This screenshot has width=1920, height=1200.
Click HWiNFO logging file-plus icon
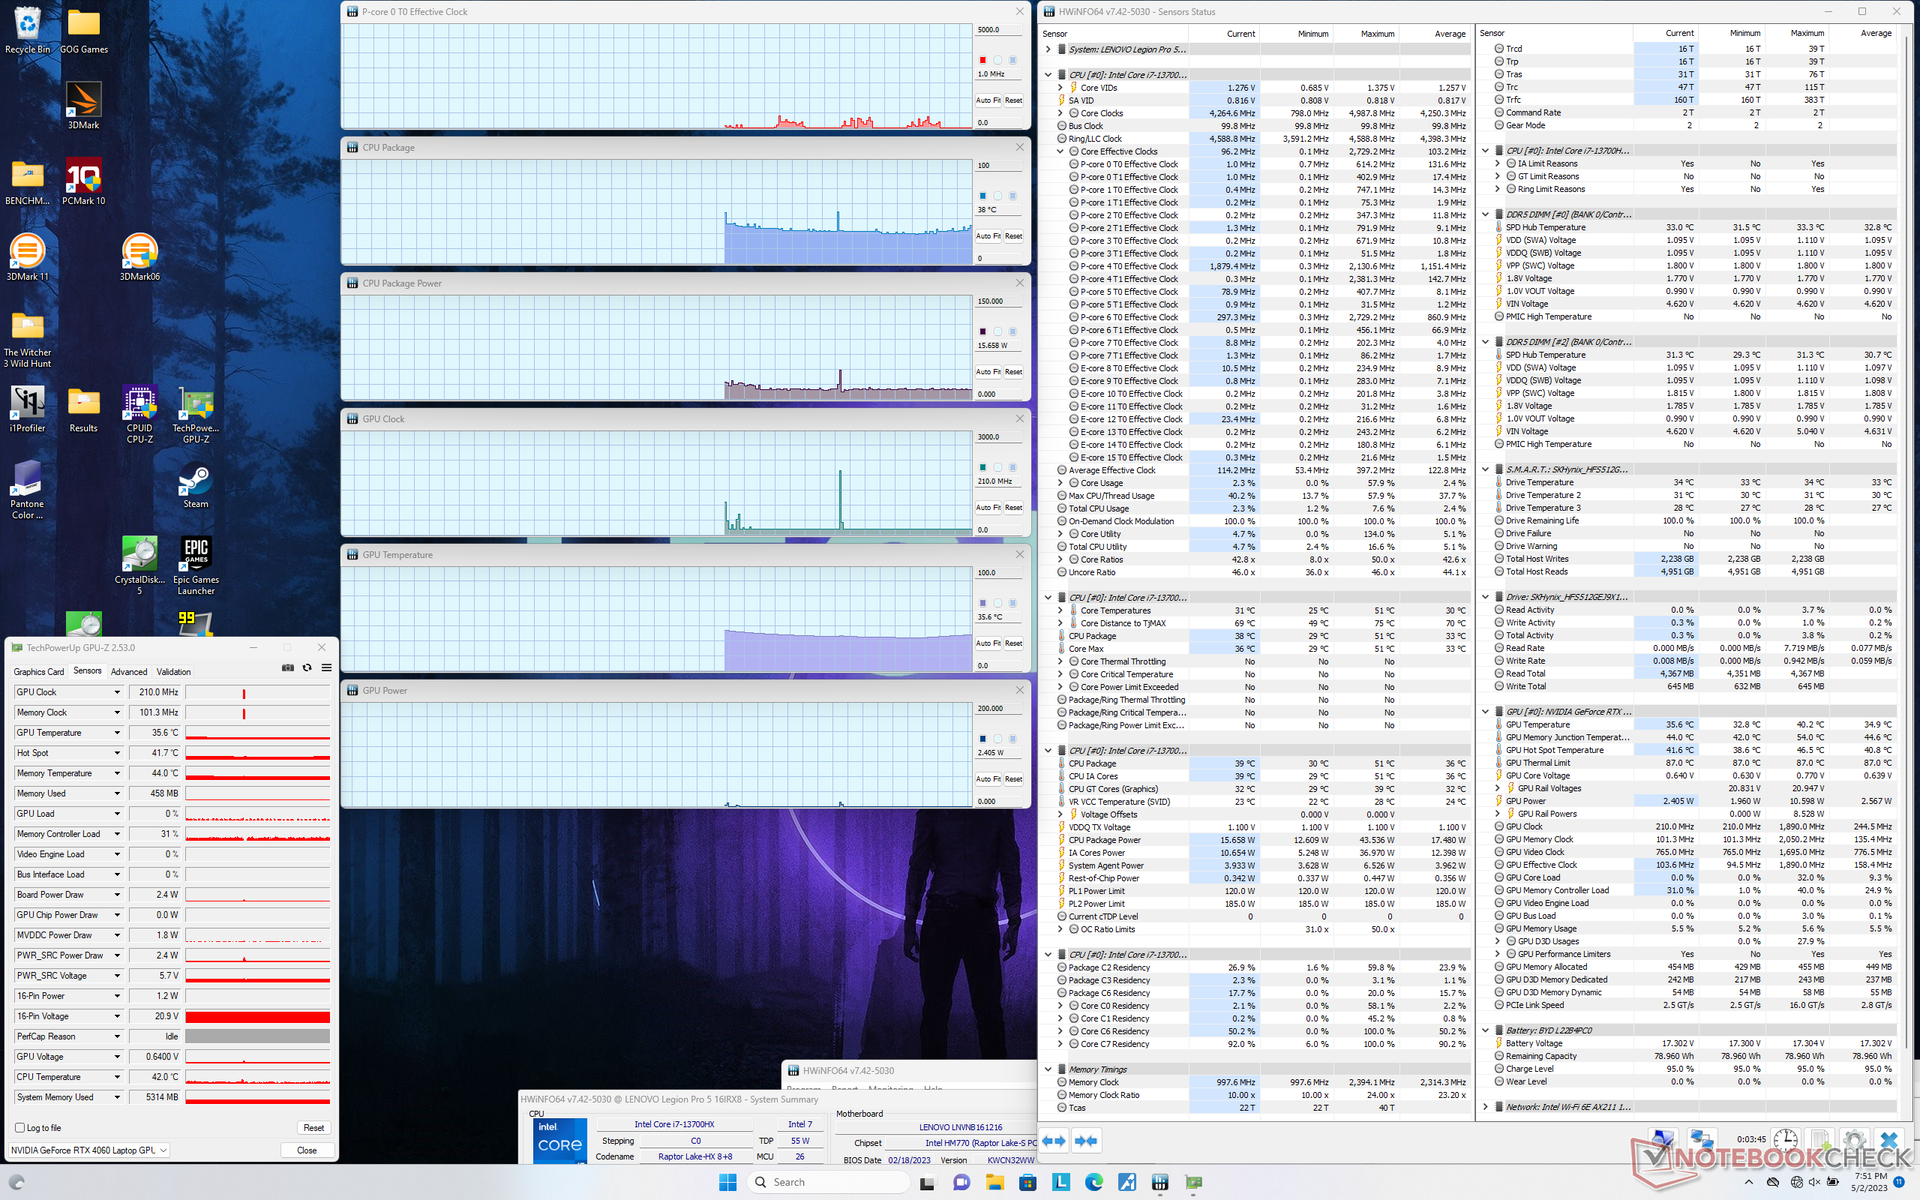(x=1820, y=1141)
